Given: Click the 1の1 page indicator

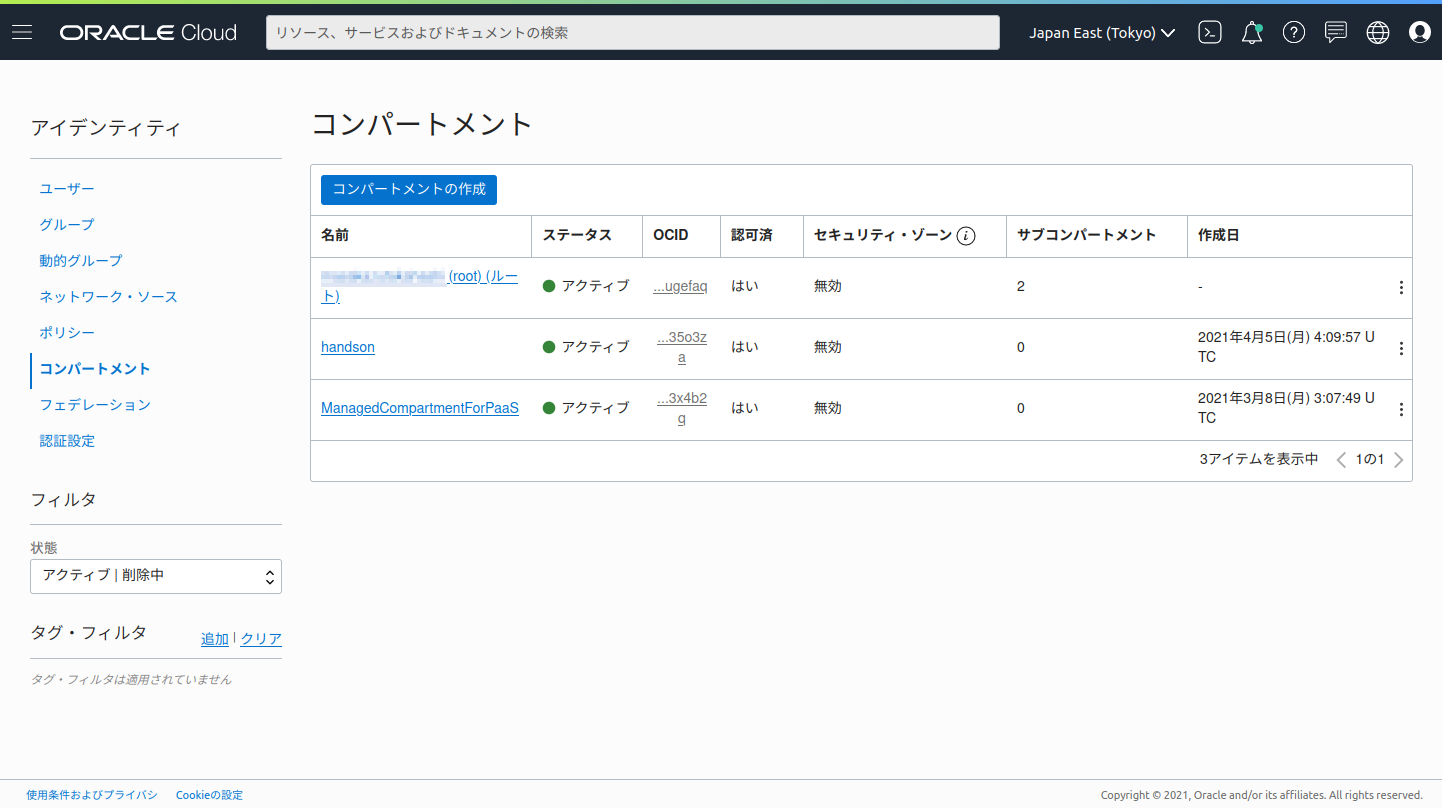Looking at the screenshot, I should (1370, 460).
